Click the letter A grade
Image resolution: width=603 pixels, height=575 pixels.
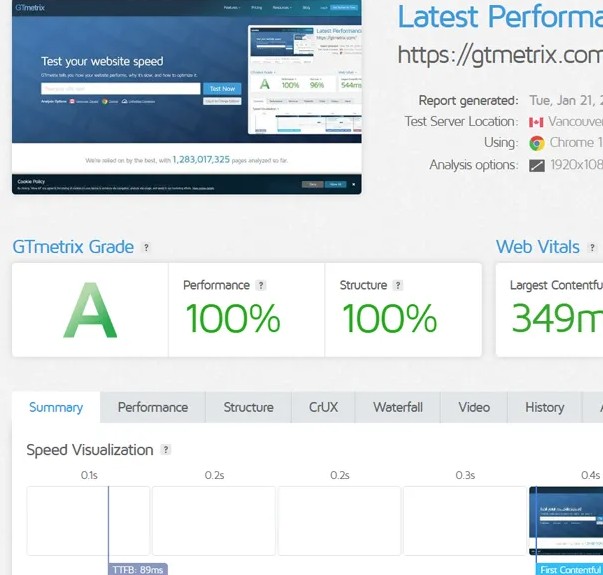90,310
